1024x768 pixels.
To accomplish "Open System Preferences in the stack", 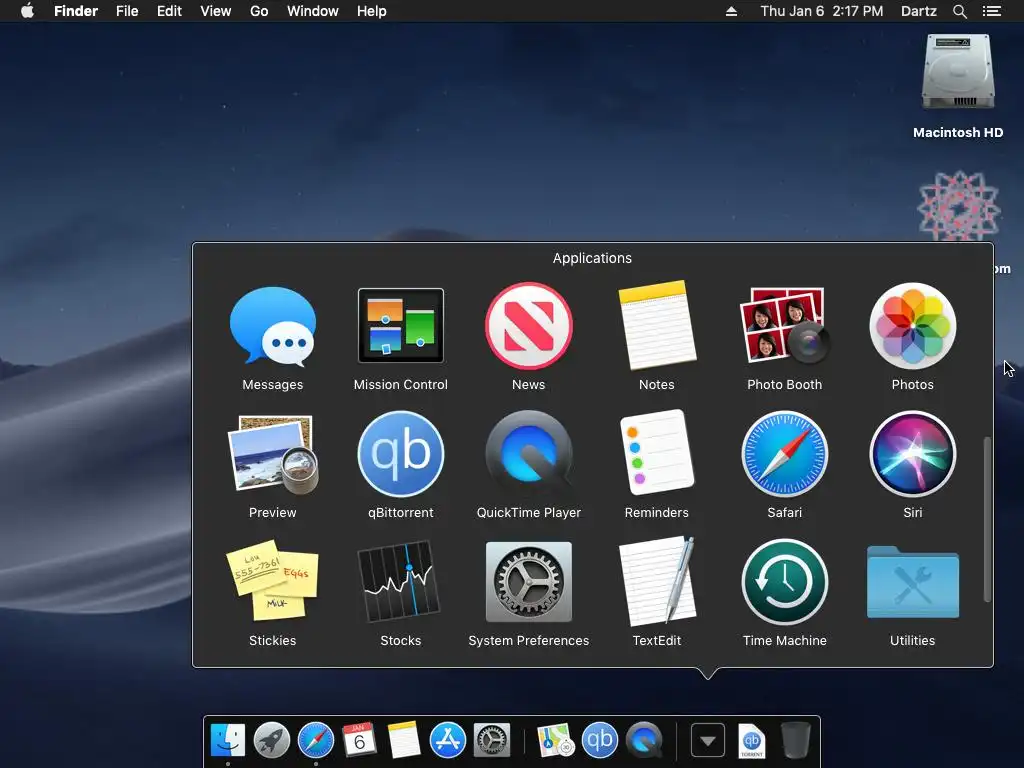I will [x=528, y=582].
